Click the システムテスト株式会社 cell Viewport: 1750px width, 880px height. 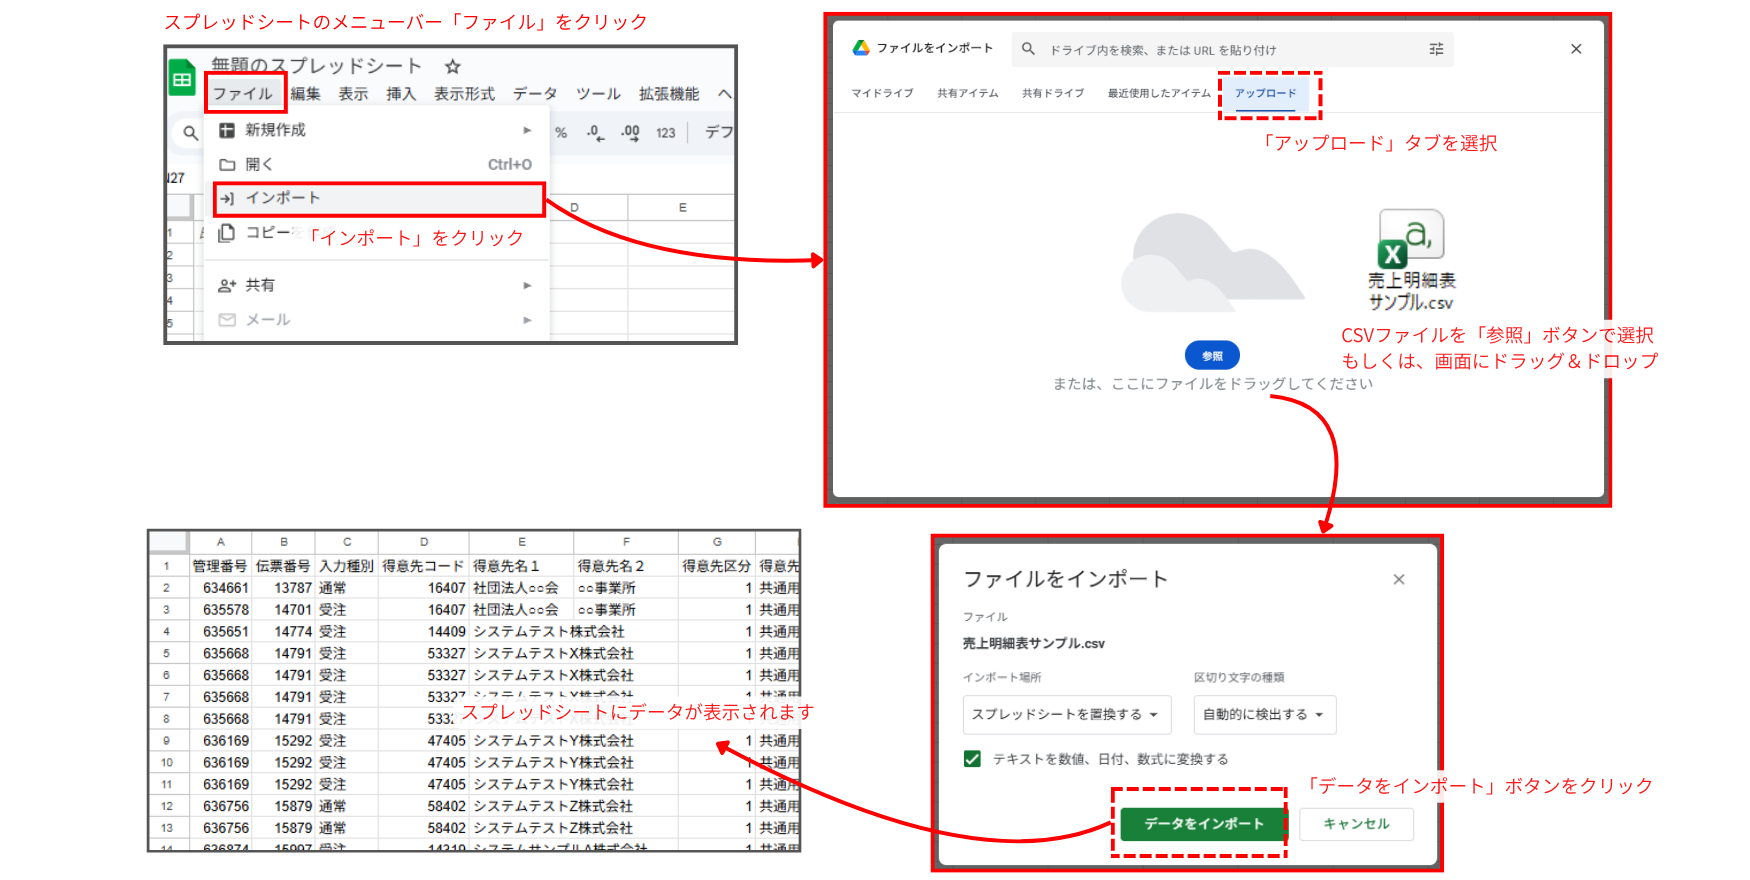point(548,632)
